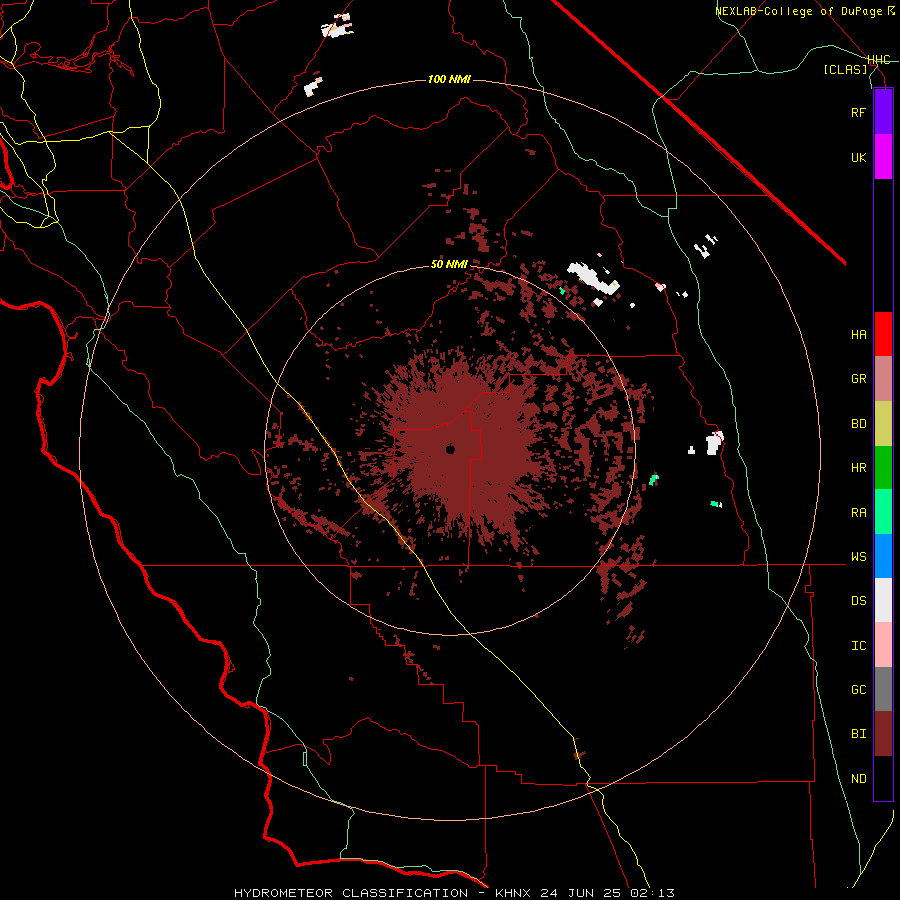900x900 pixels.
Task: Click the black radar site dot at center
Action: [x=450, y=449]
